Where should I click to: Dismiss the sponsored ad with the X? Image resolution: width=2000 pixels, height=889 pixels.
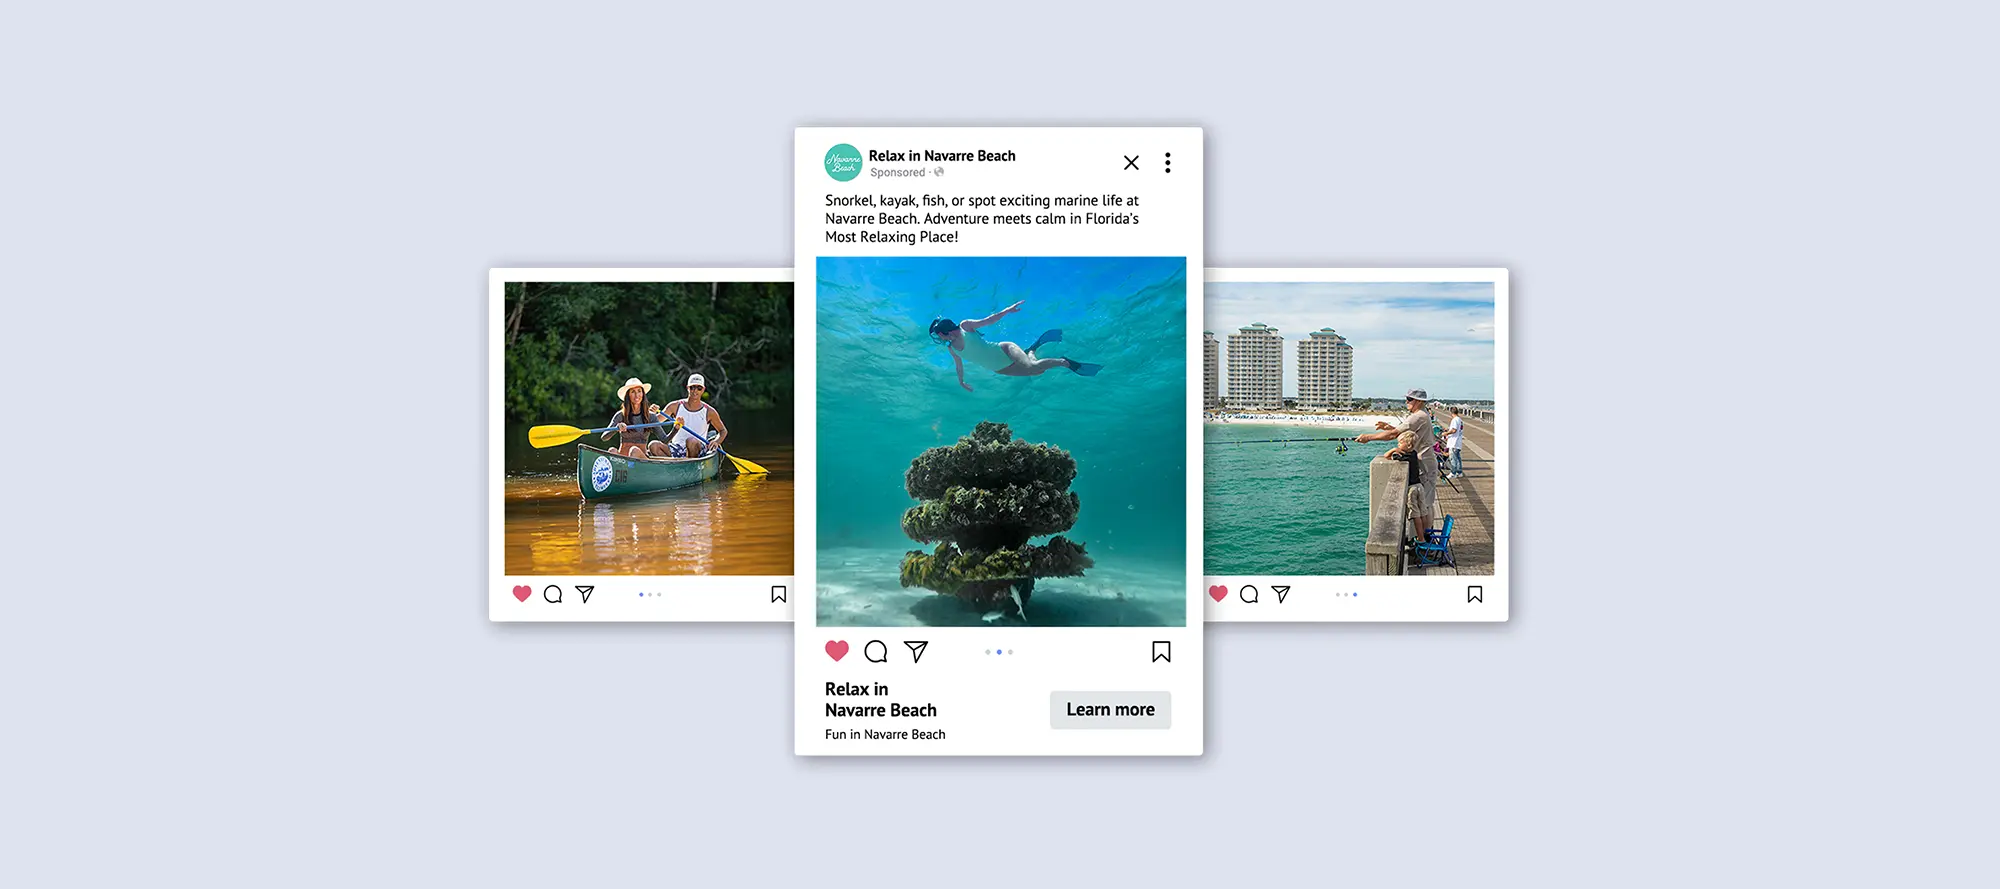point(1131,163)
